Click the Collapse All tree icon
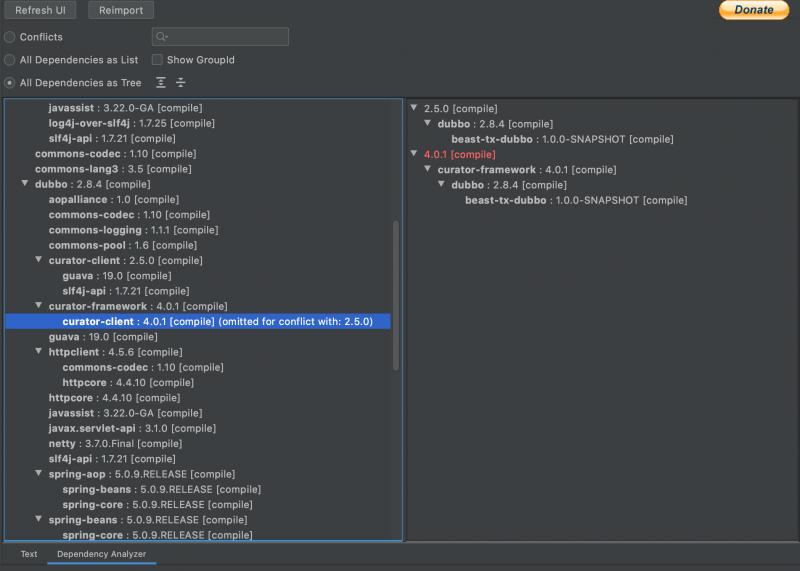 tap(181, 83)
